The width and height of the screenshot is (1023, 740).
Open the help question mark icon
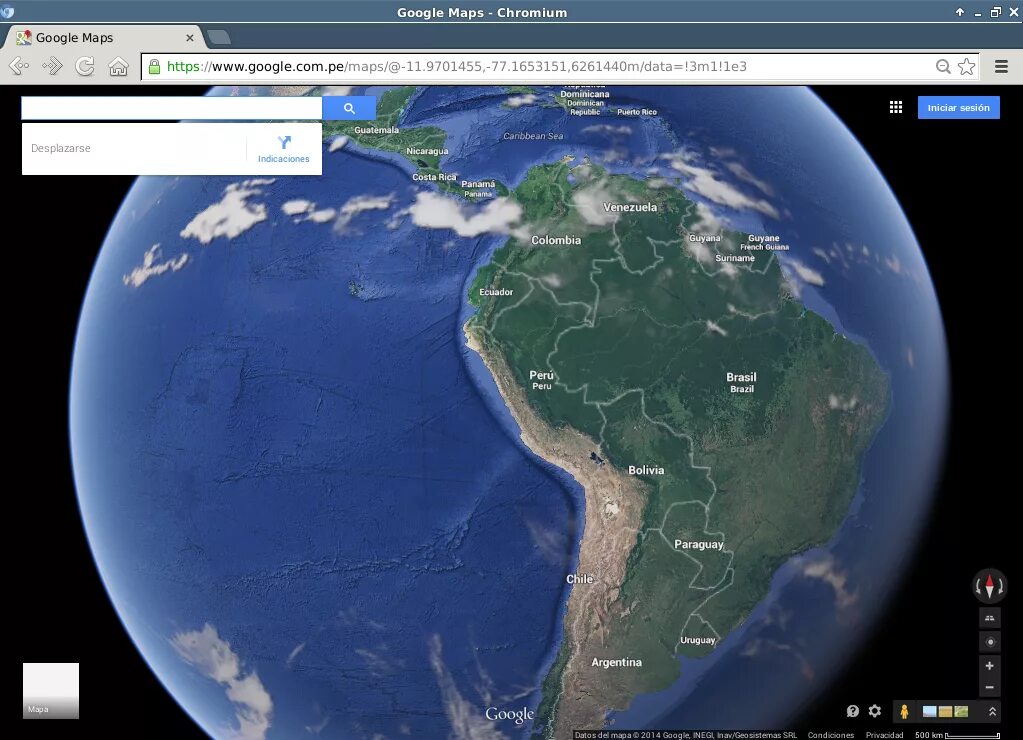click(853, 711)
